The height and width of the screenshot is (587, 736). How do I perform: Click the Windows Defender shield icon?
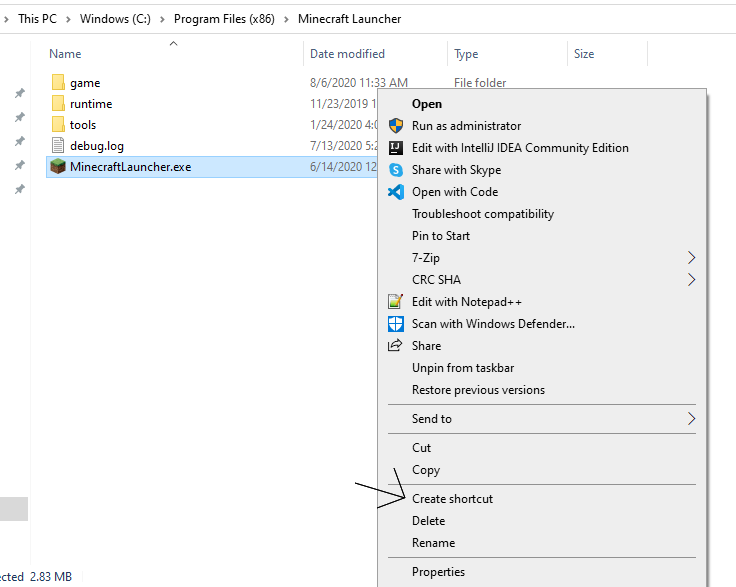click(395, 324)
